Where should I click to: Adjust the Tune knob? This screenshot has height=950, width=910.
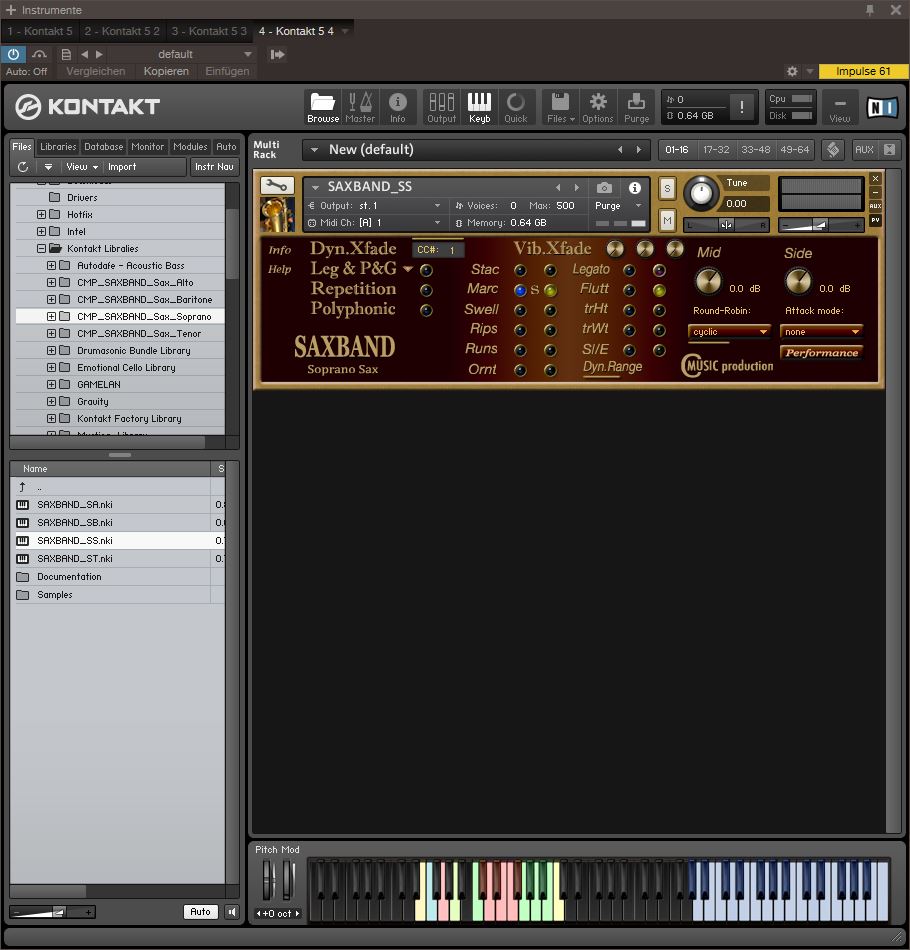point(701,193)
